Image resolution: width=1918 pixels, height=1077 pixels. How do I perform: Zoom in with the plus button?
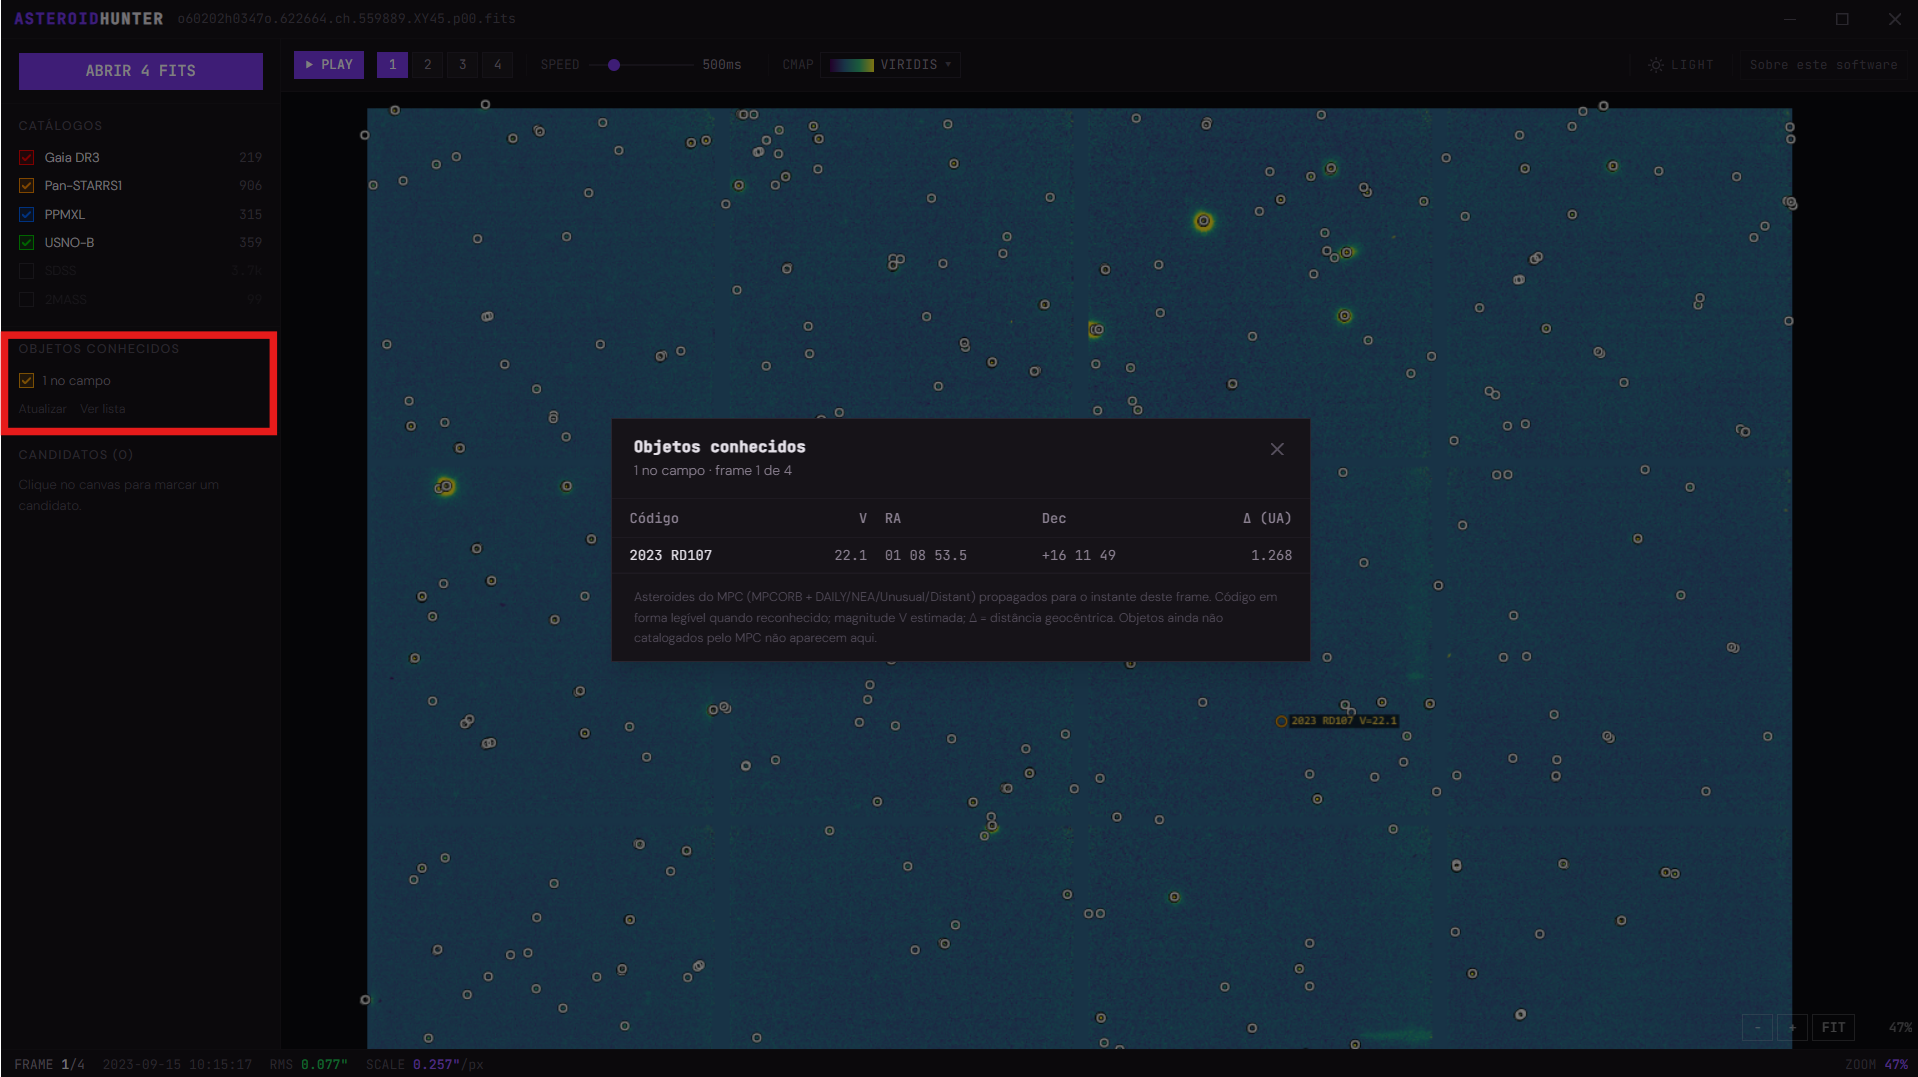1792,1027
